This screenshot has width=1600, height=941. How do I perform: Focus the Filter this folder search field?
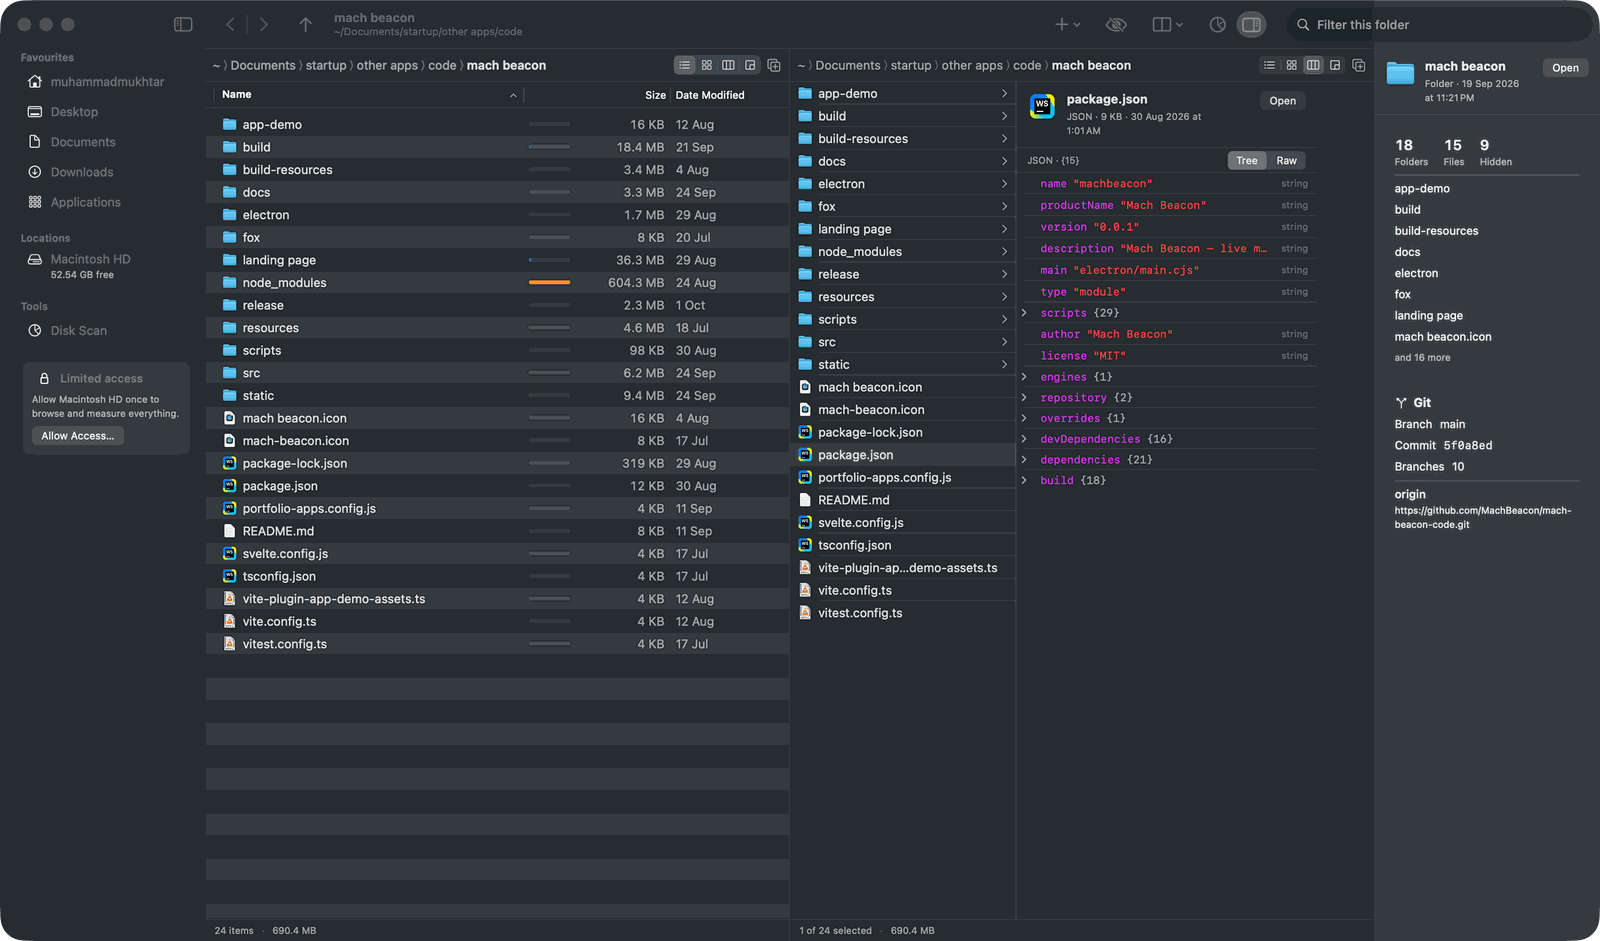(x=1438, y=24)
